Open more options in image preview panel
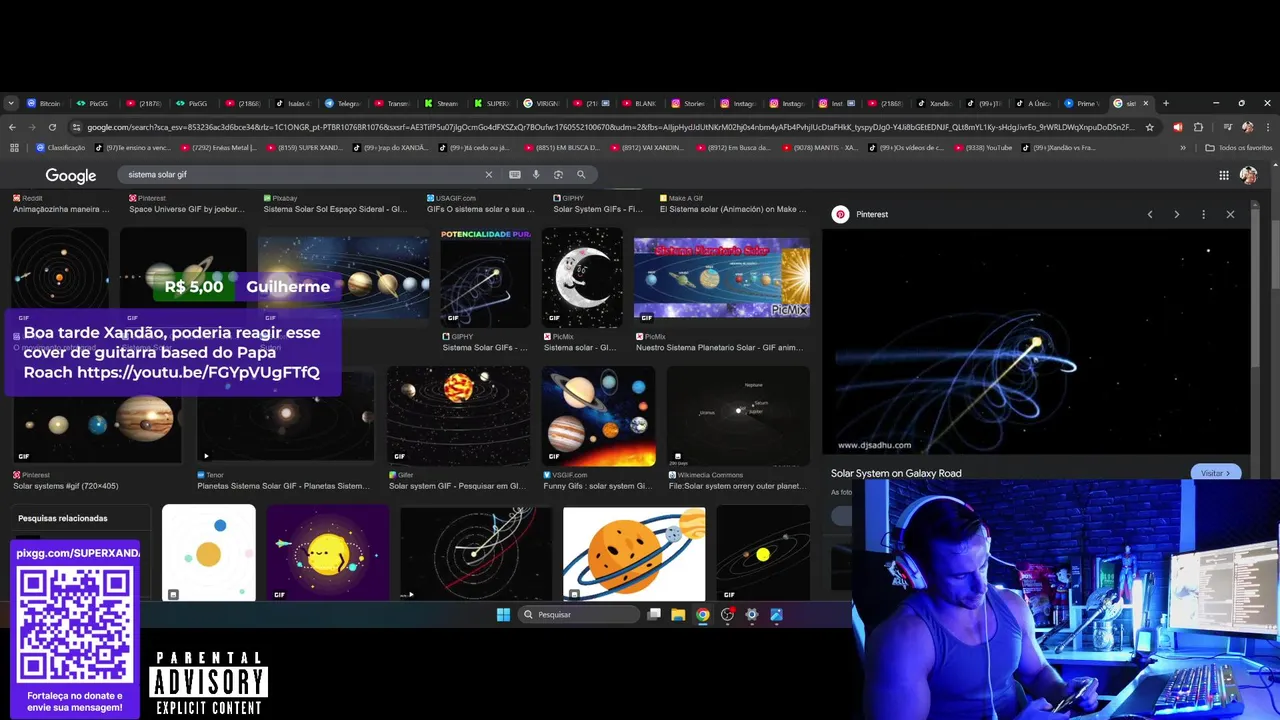Viewport: 1280px width, 720px height. click(x=1203, y=214)
